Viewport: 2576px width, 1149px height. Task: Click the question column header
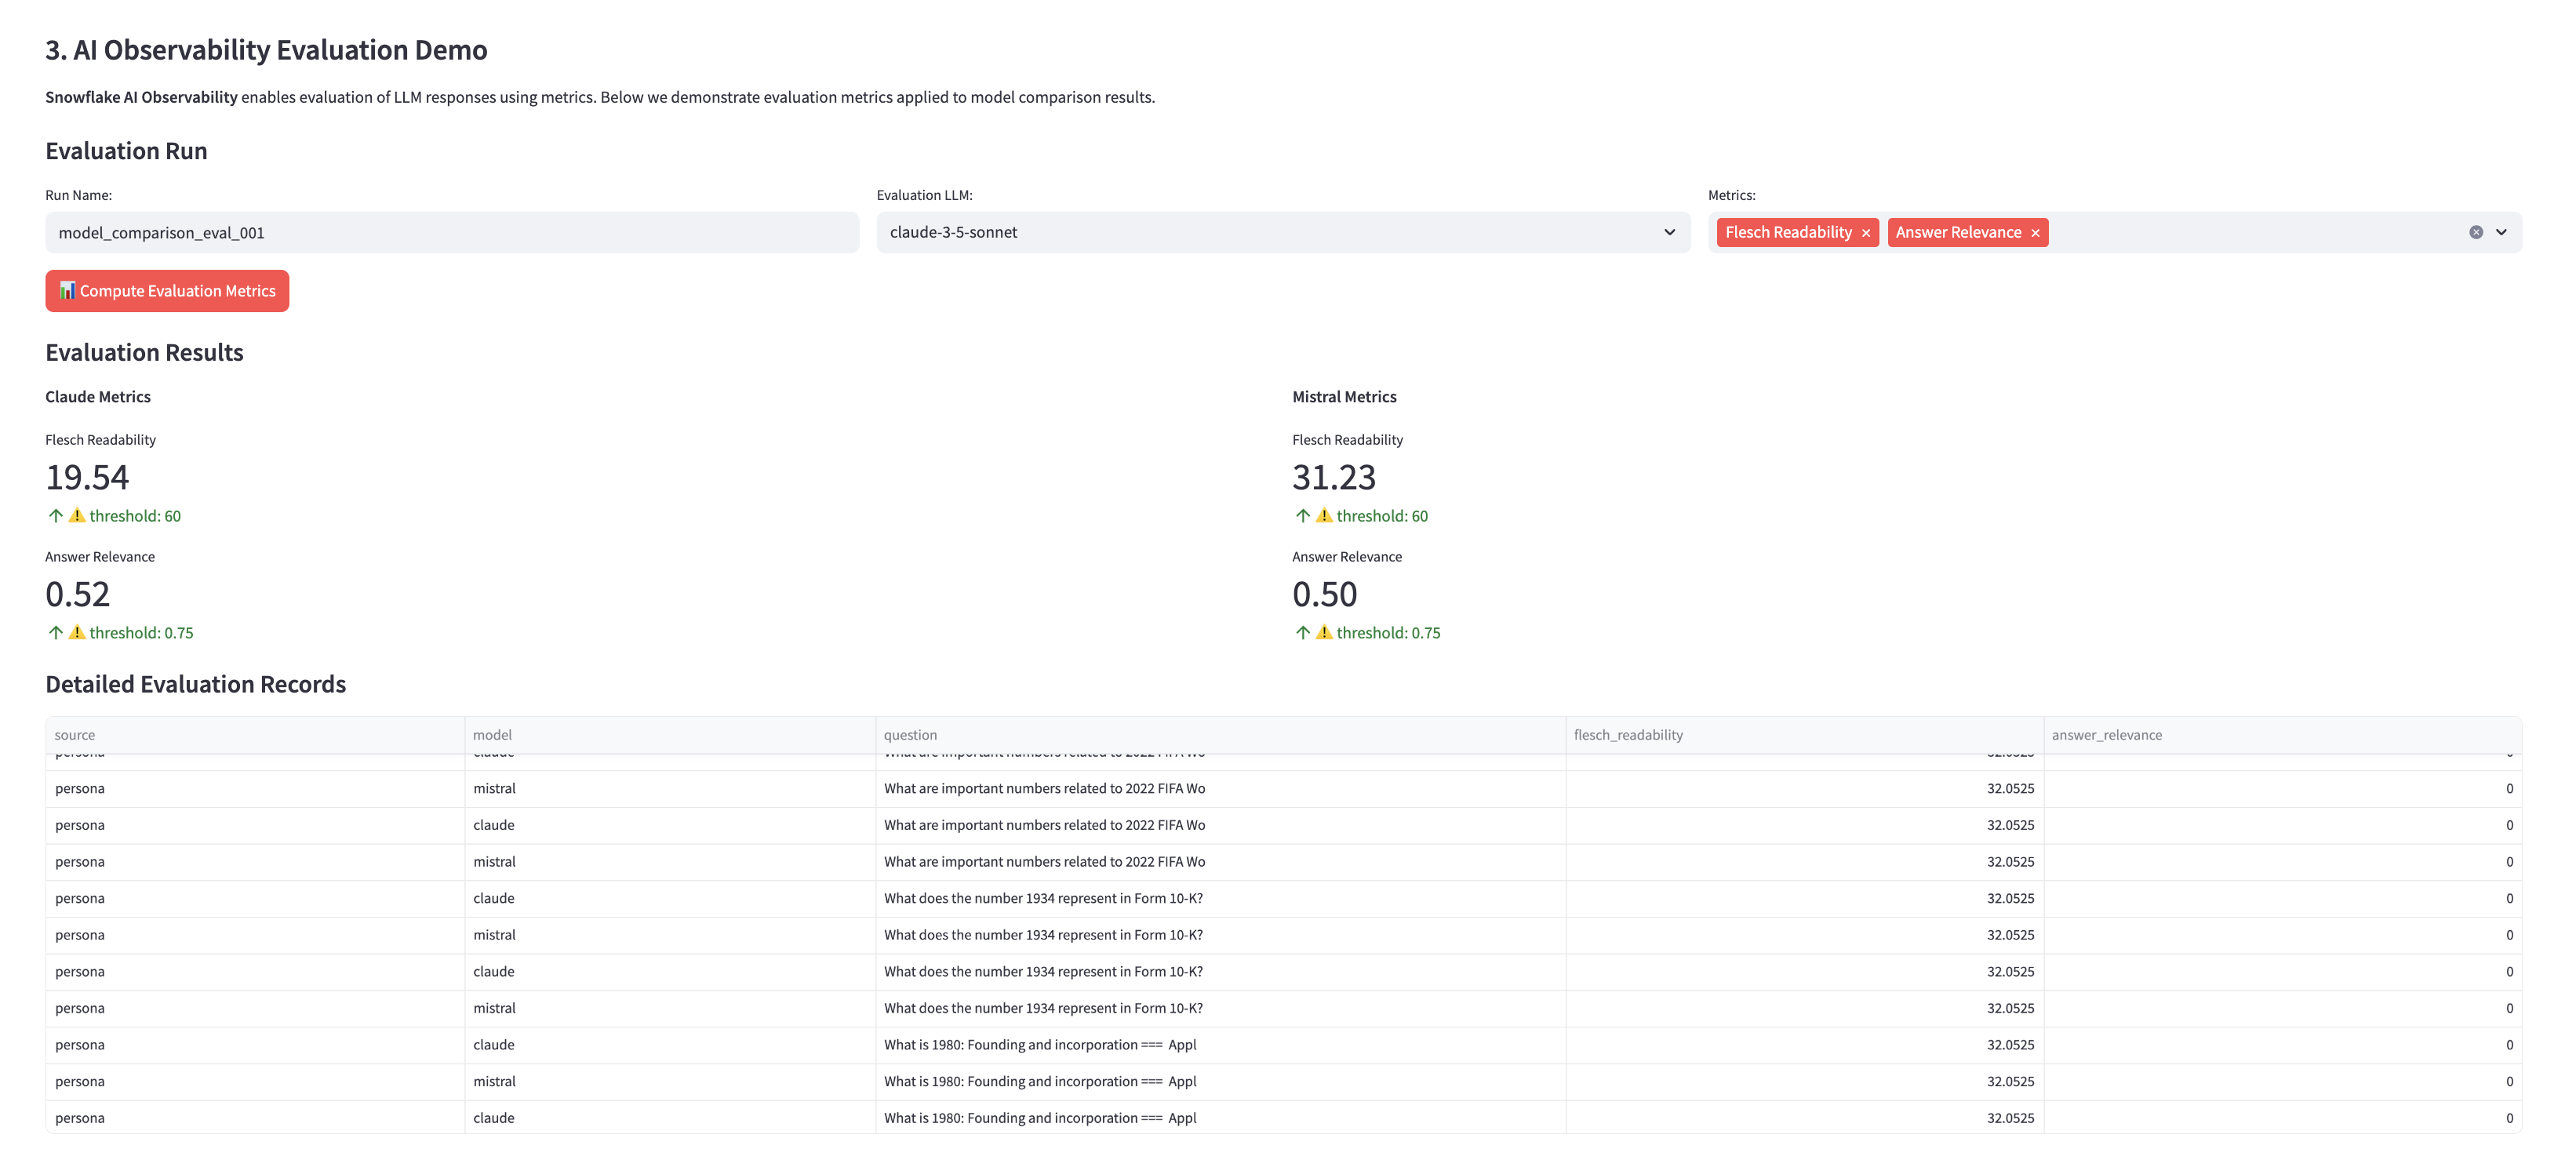(910, 735)
